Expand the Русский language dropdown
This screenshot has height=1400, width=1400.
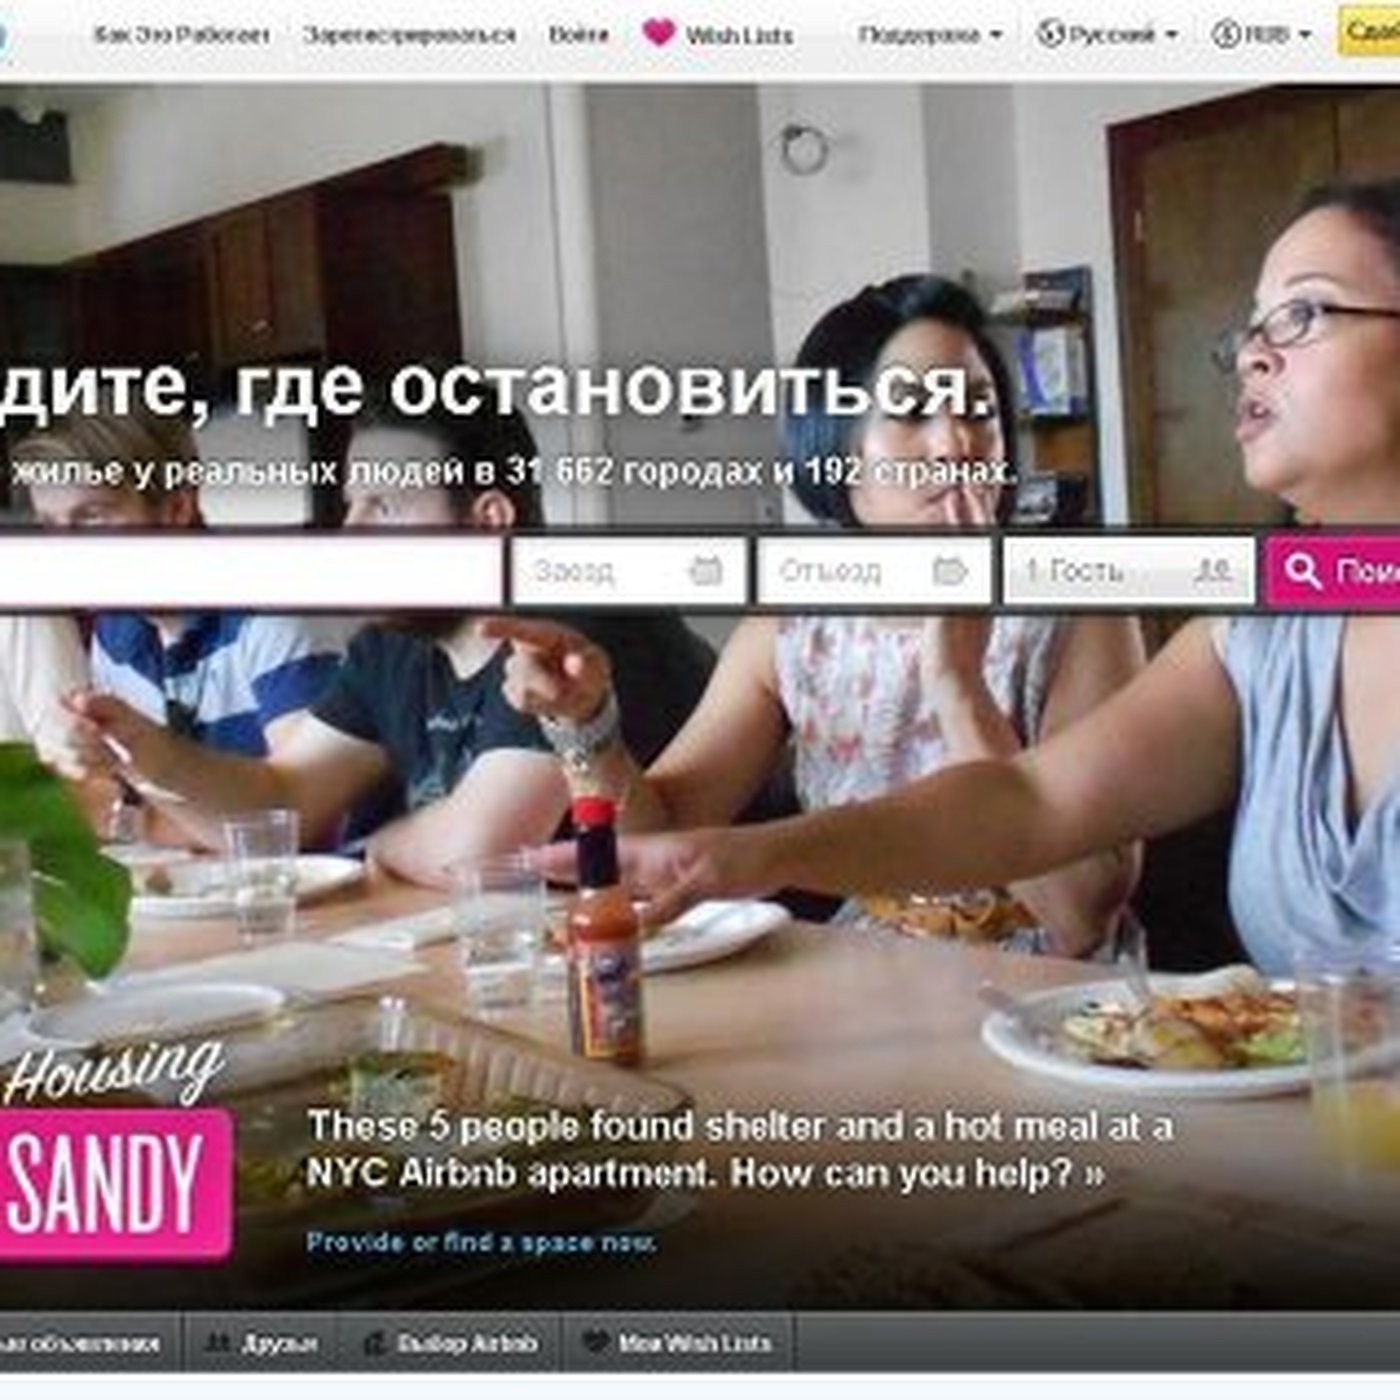click(1107, 35)
